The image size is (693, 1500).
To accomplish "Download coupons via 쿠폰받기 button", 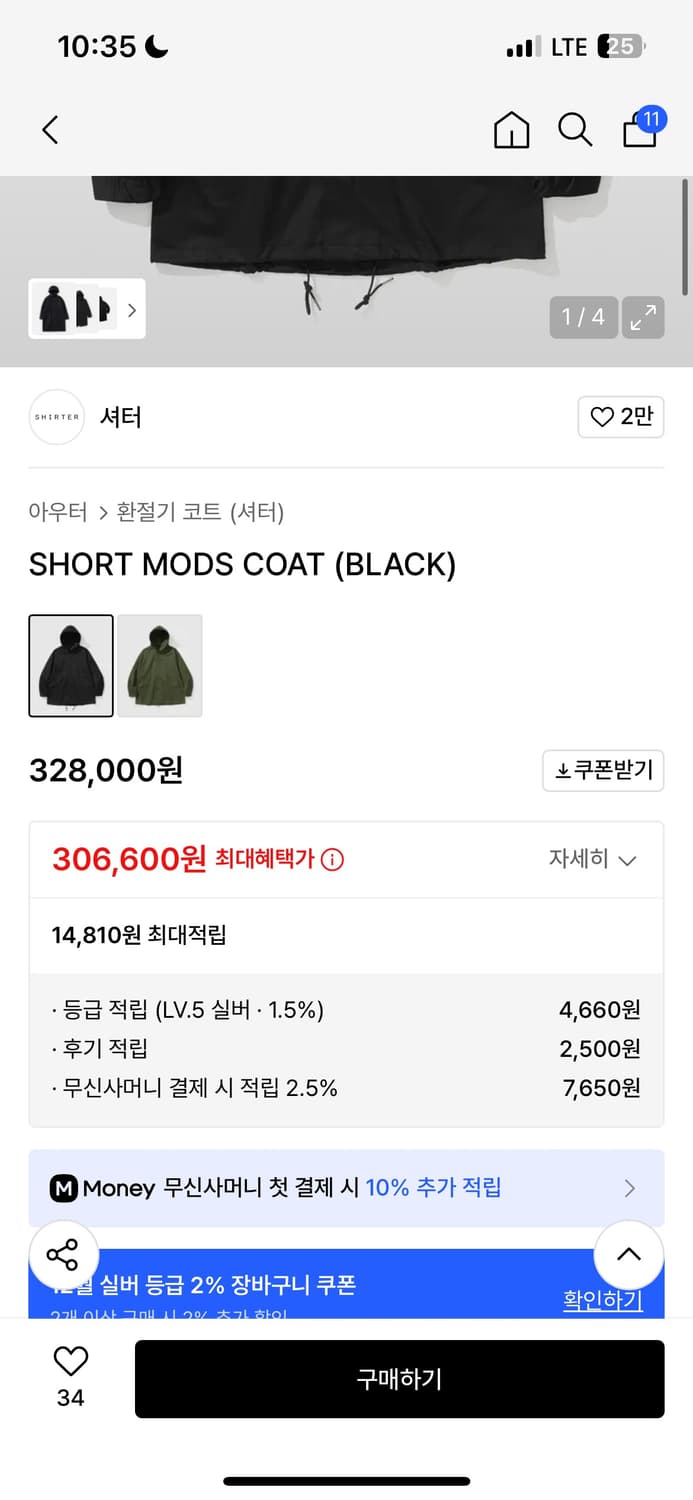I will point(603,770).
